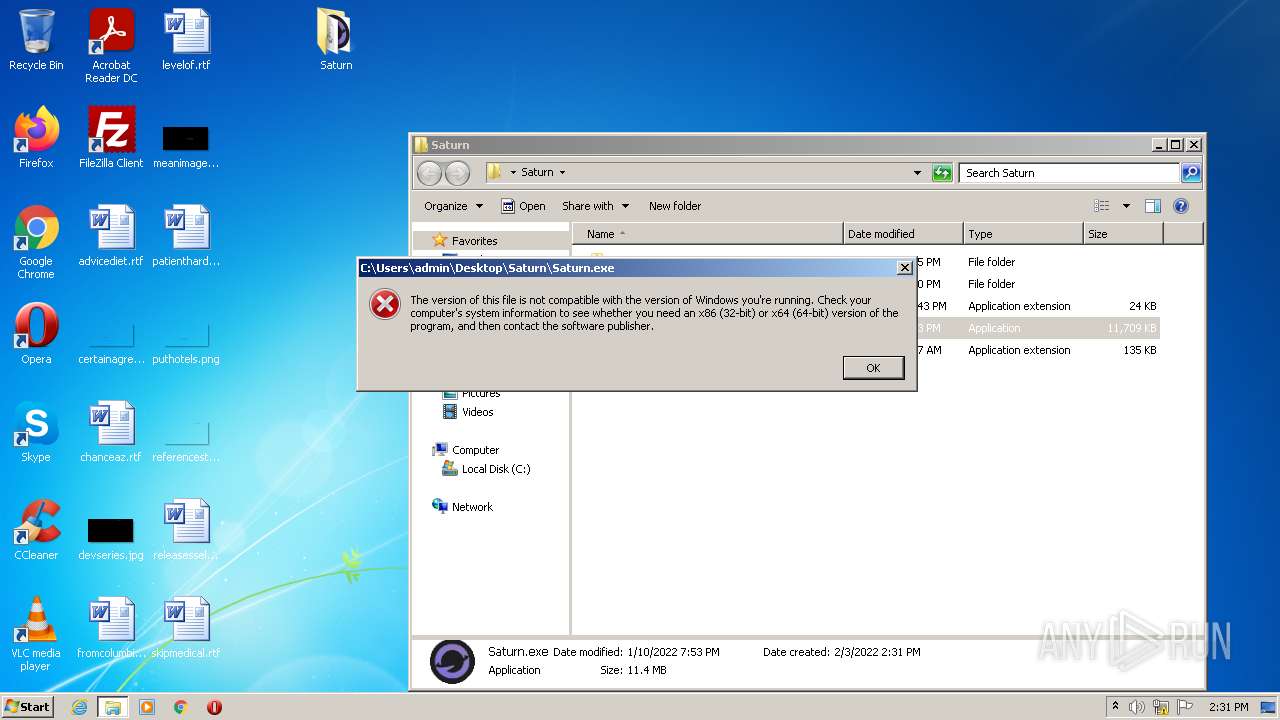Open Windows Media Player from the taskbar
The height and width of the screenshot is (720, 1280).
click(147, 707)
